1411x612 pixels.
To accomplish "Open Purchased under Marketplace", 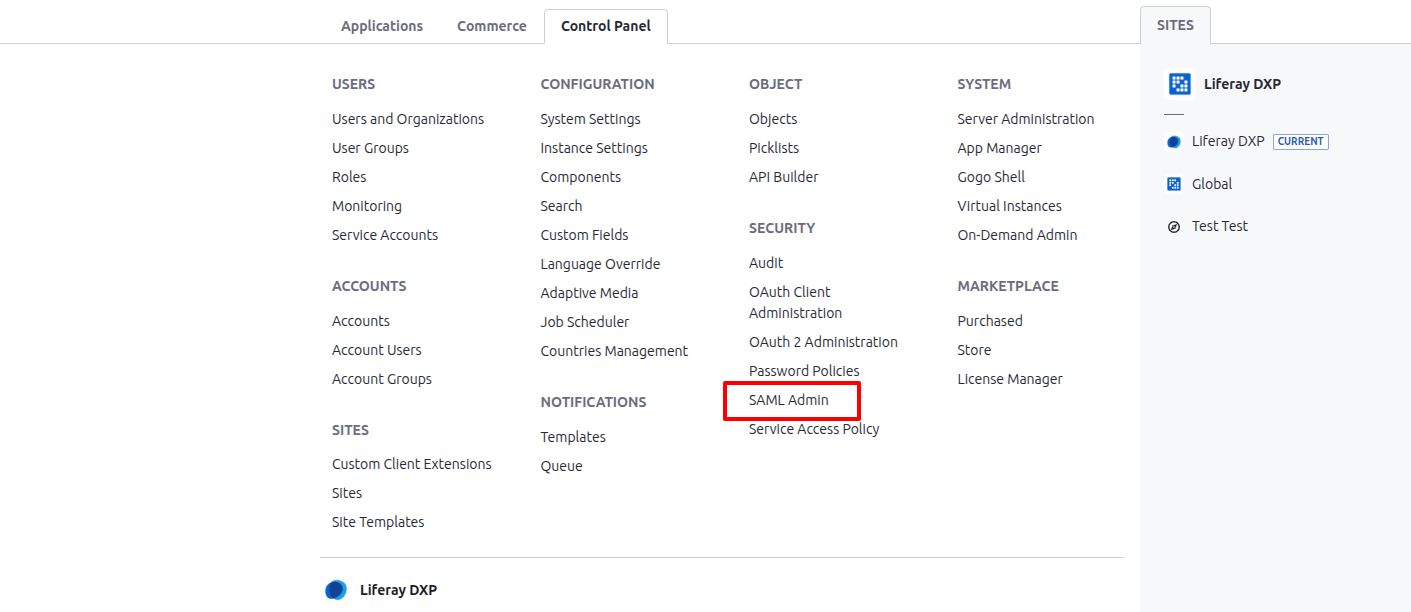I will pyautogui.click(x=990, y=321).
